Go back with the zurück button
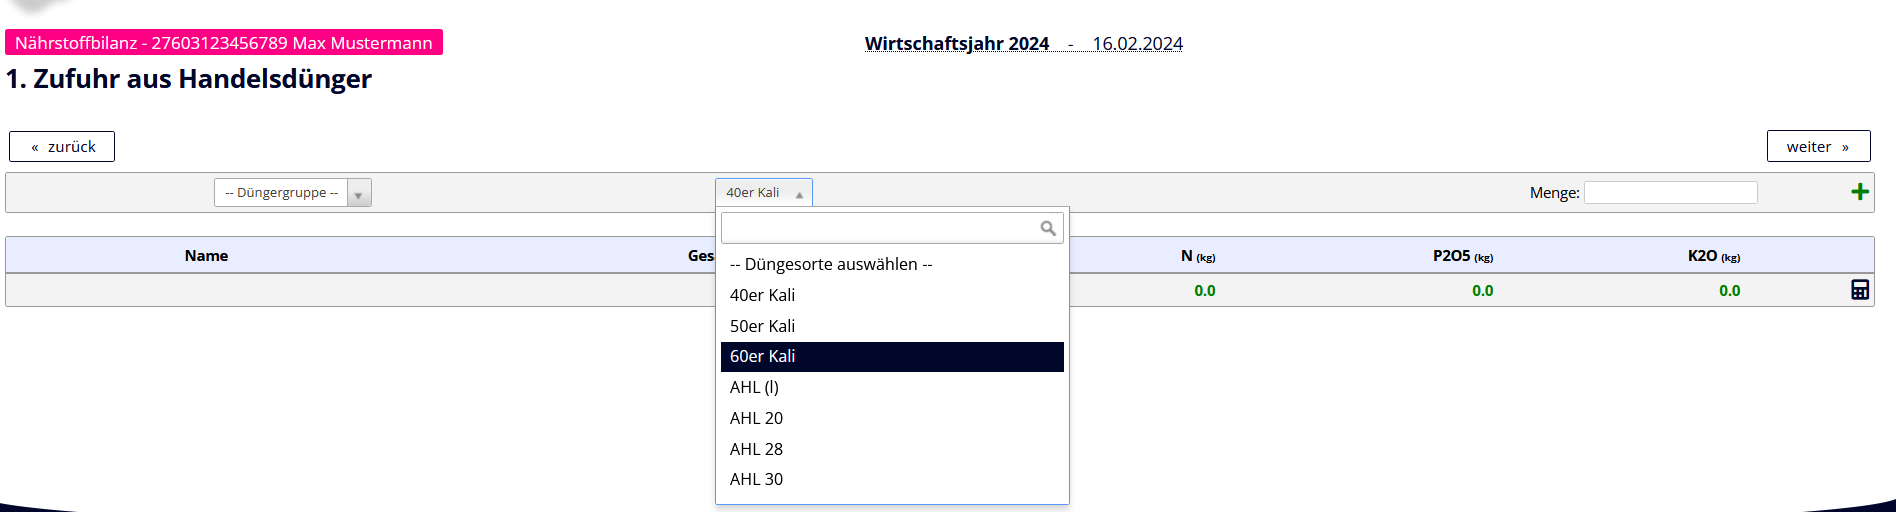The width and height of the screenshot is (1896, 512). pyautogui.click(x=62, y=146)
